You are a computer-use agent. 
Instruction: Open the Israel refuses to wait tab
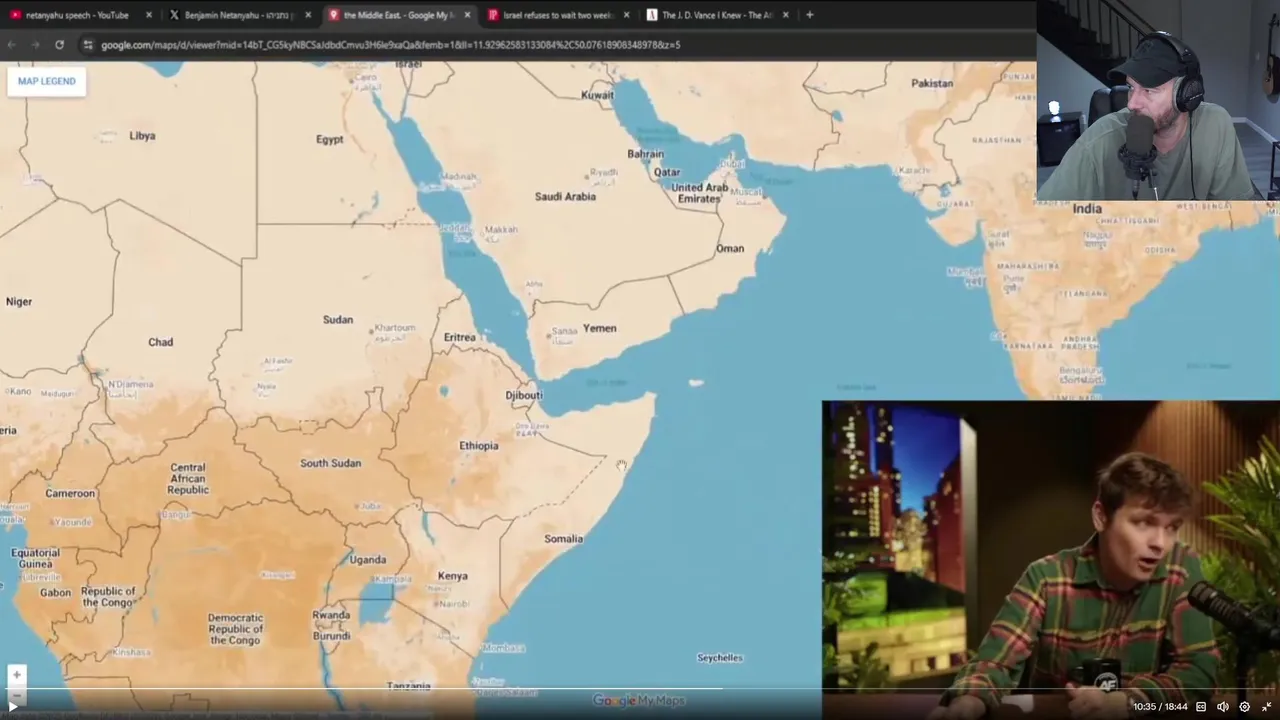pyautogui.click(x=558, y=15)
